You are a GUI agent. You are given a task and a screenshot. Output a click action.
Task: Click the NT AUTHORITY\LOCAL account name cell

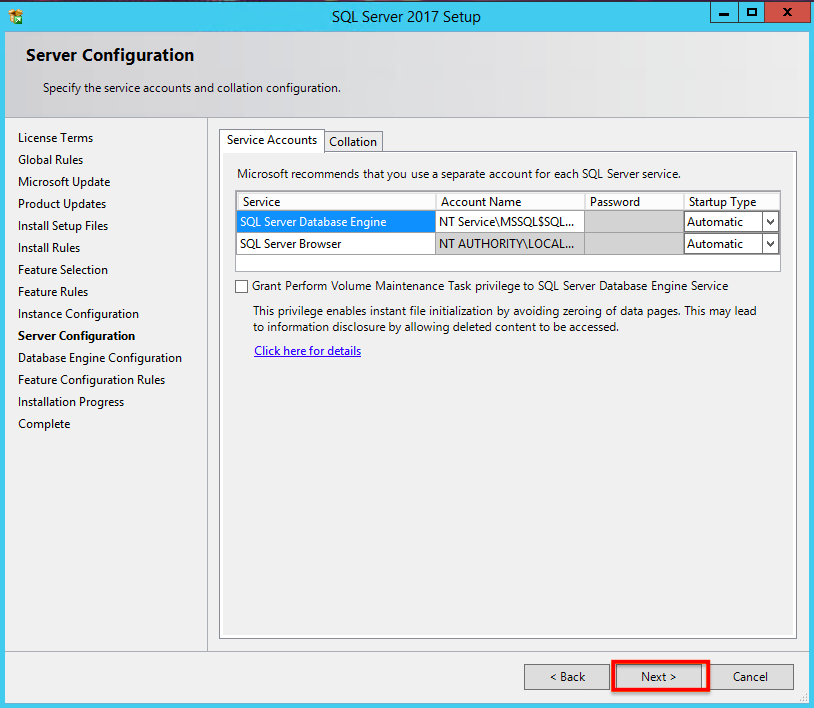(x=510, y=244)
